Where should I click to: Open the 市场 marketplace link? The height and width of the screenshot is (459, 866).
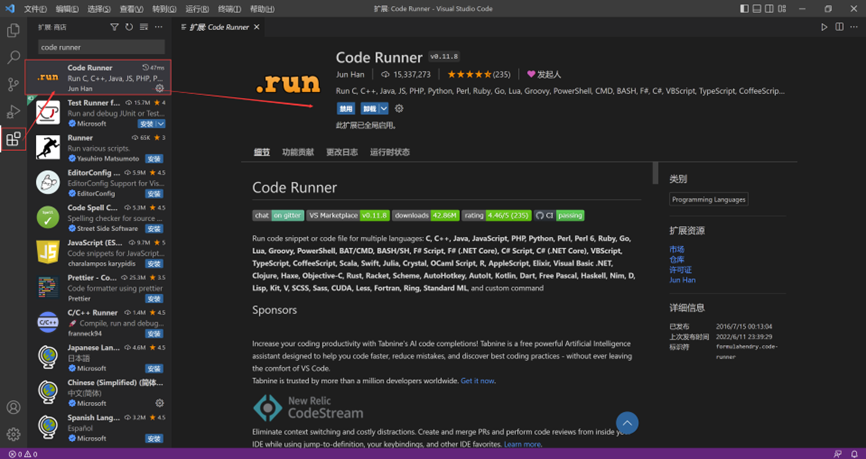677,250
